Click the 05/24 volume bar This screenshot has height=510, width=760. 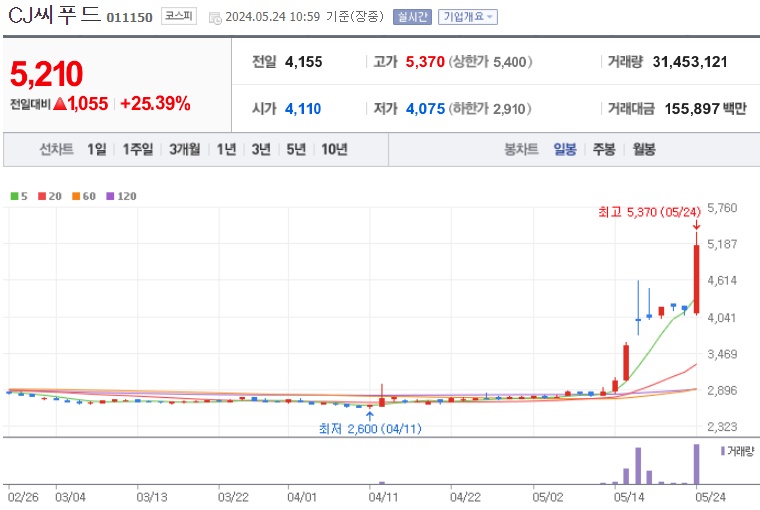(x=697, y=464)
